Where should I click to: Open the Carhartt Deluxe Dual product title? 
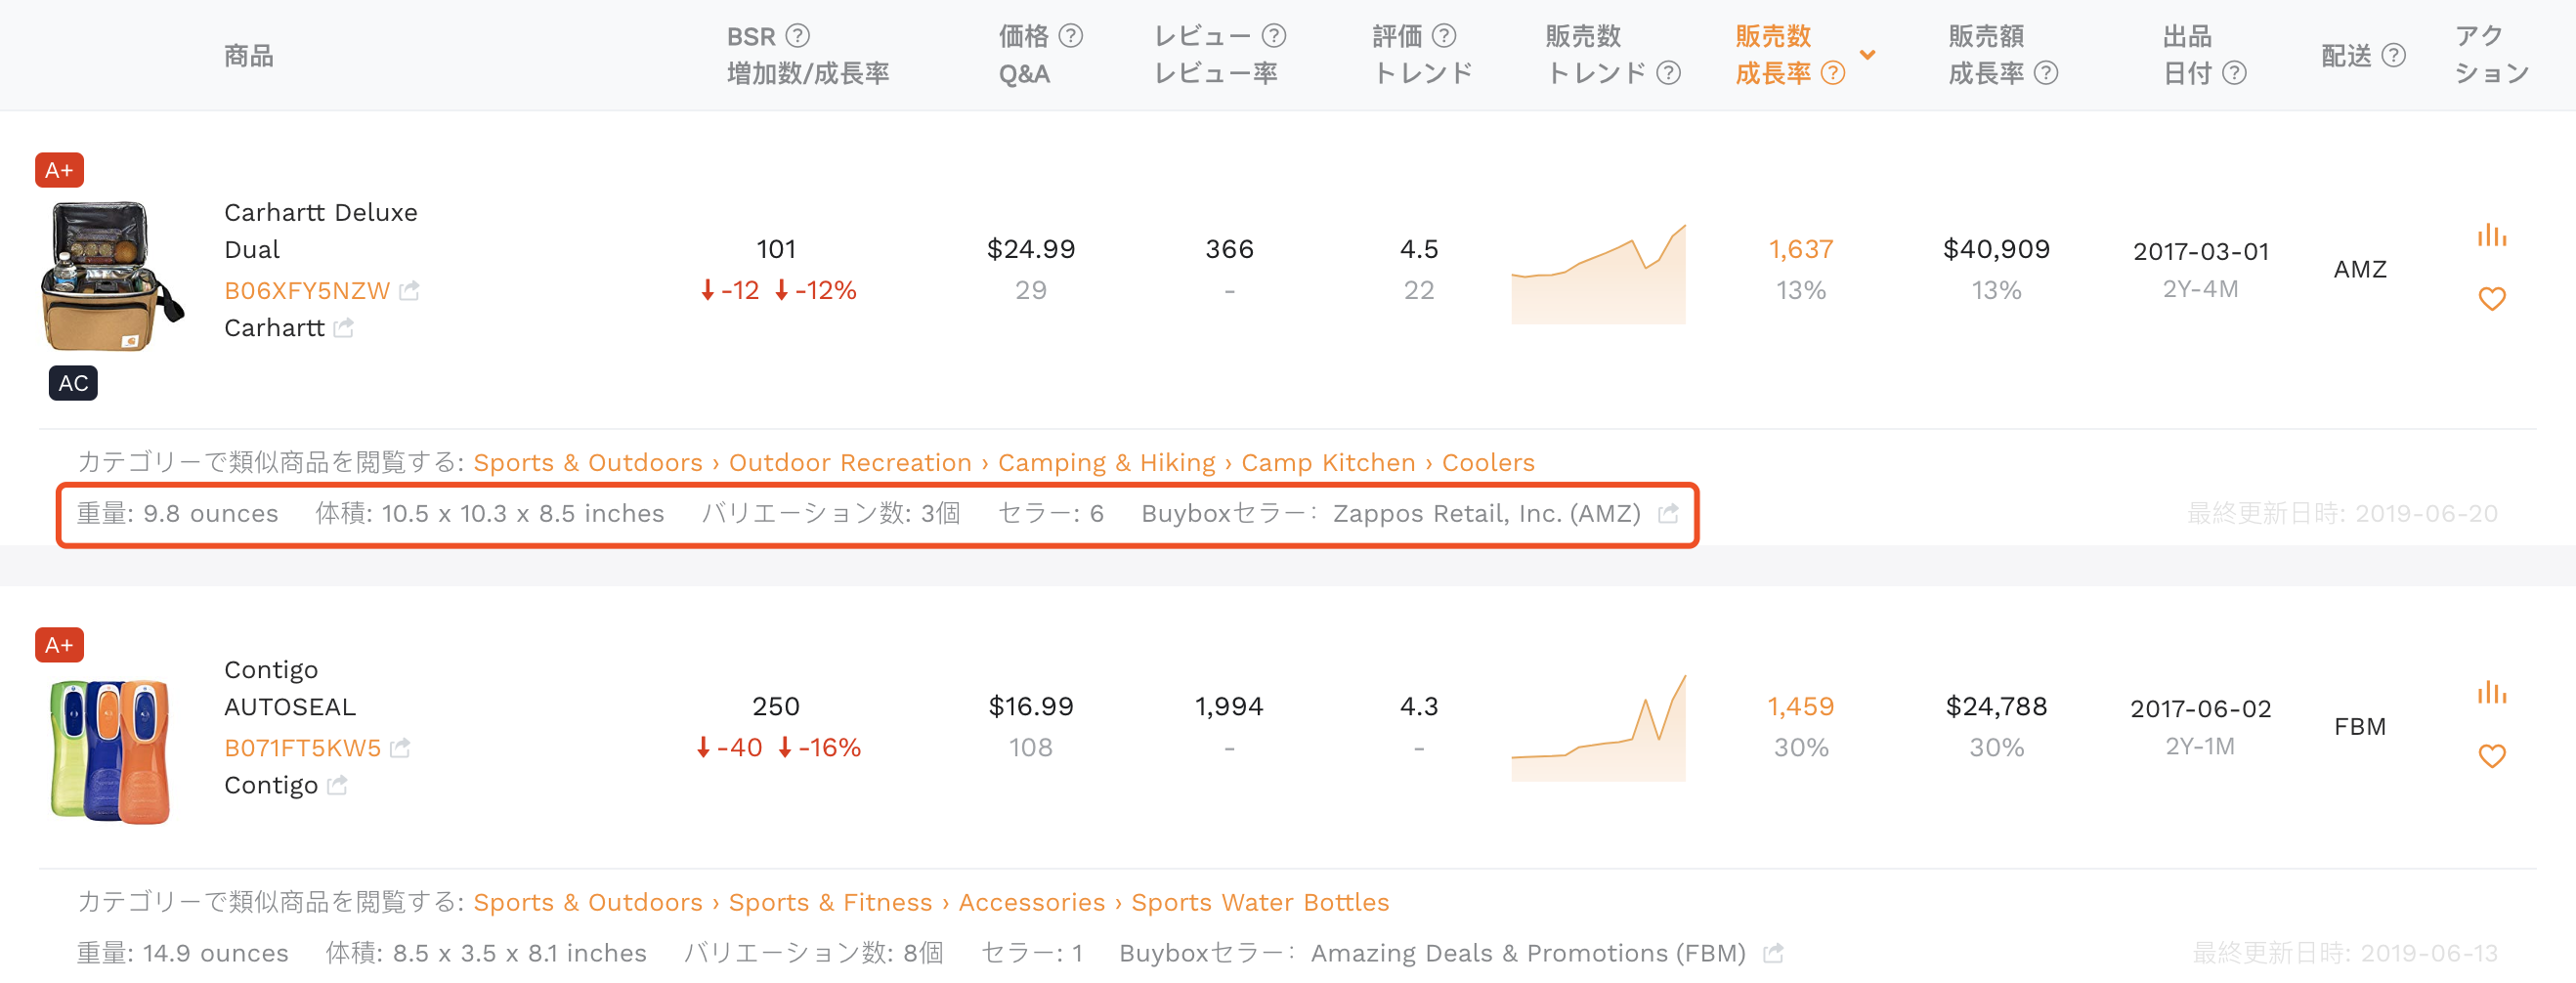point(320,231)
